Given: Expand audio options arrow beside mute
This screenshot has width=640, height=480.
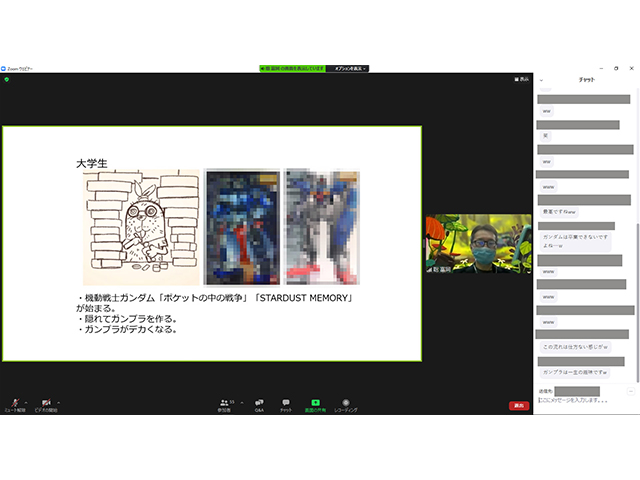Looking at the screenshot, I should pyautogui.click(x=26, y=402).
